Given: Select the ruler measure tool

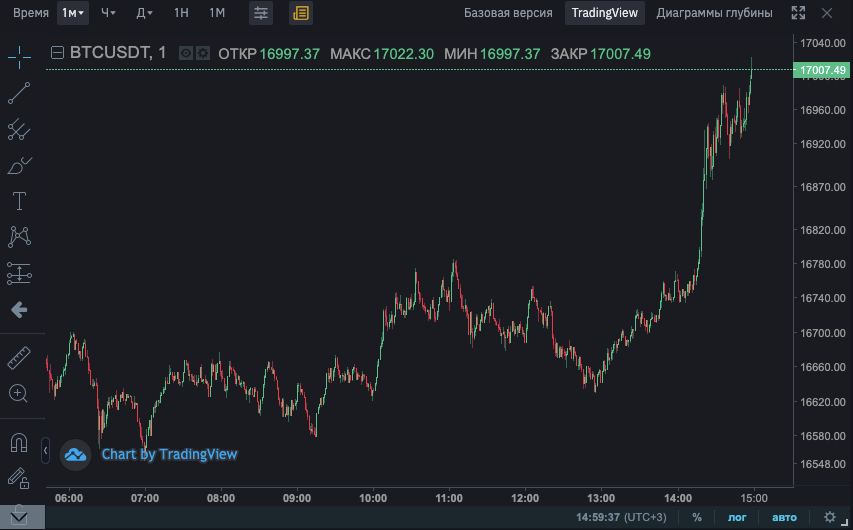Looking at the screenshot, I should pos(19,358).
